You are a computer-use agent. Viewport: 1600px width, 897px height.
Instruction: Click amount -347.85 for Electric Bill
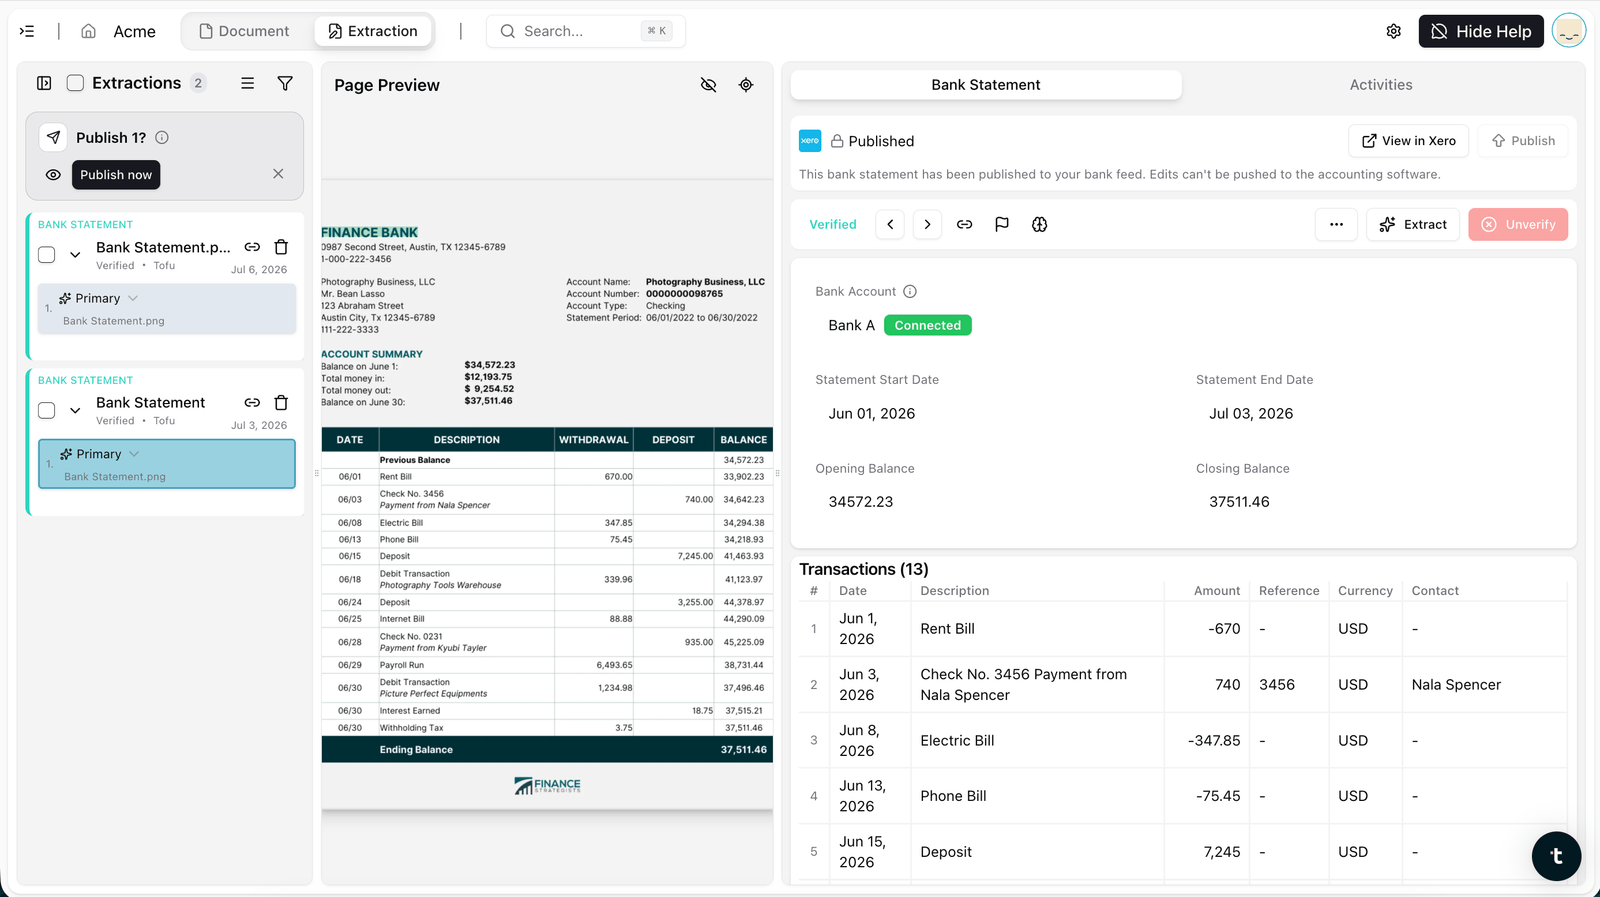pyautogui.click(x=1214, y=741)
